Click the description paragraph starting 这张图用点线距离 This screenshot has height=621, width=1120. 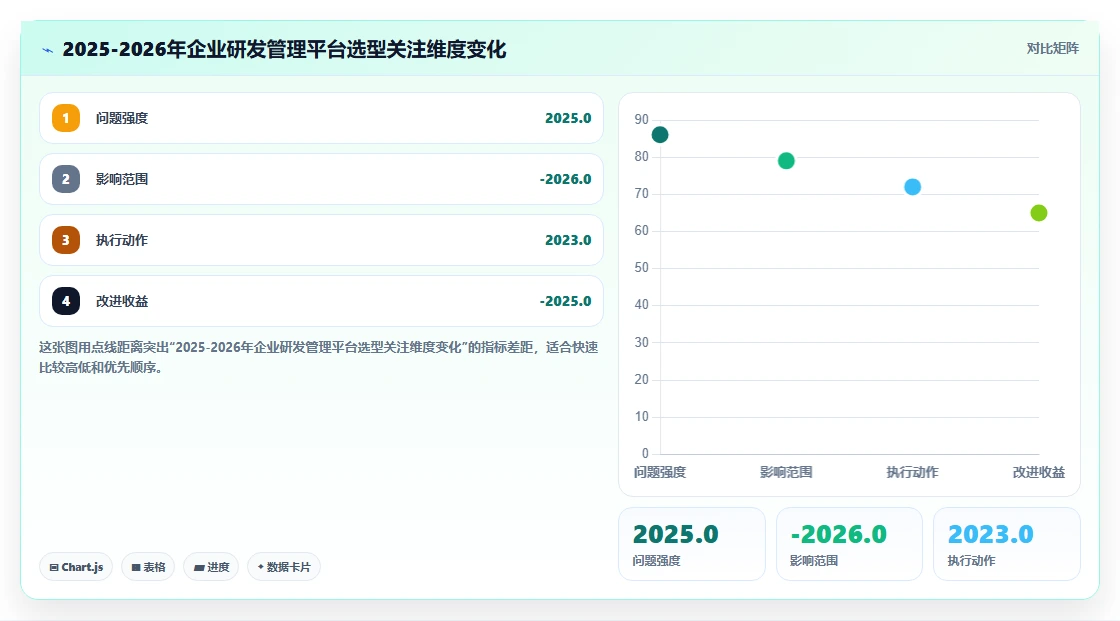319,357
